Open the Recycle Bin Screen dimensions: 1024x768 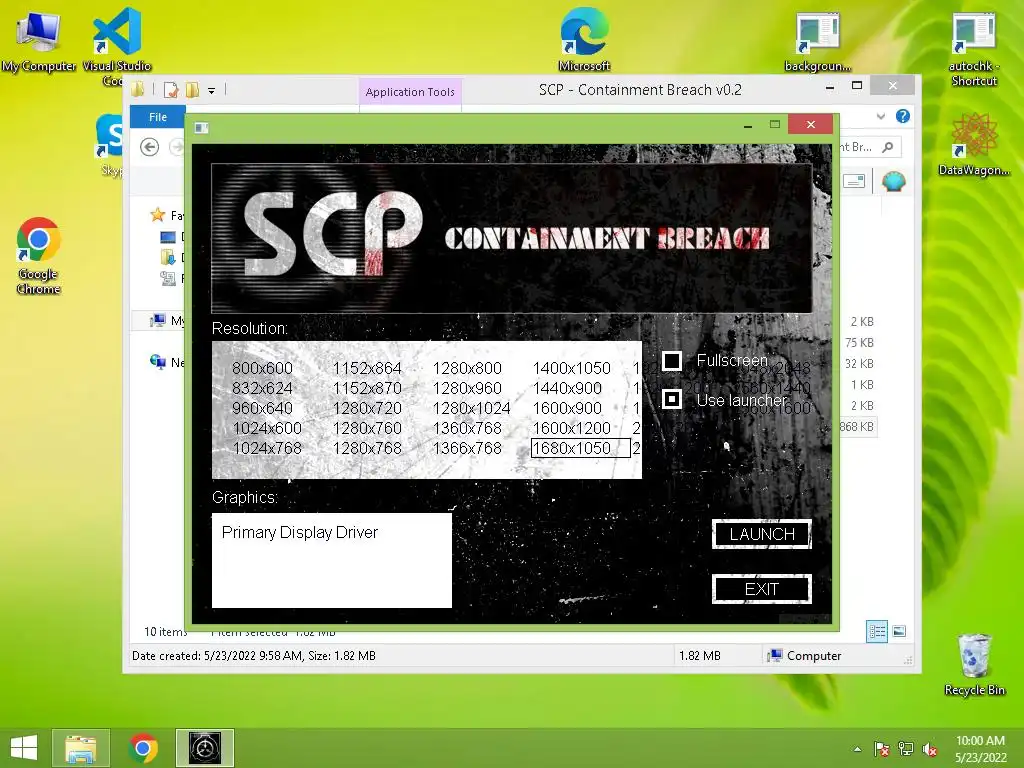tap(974, 665)
